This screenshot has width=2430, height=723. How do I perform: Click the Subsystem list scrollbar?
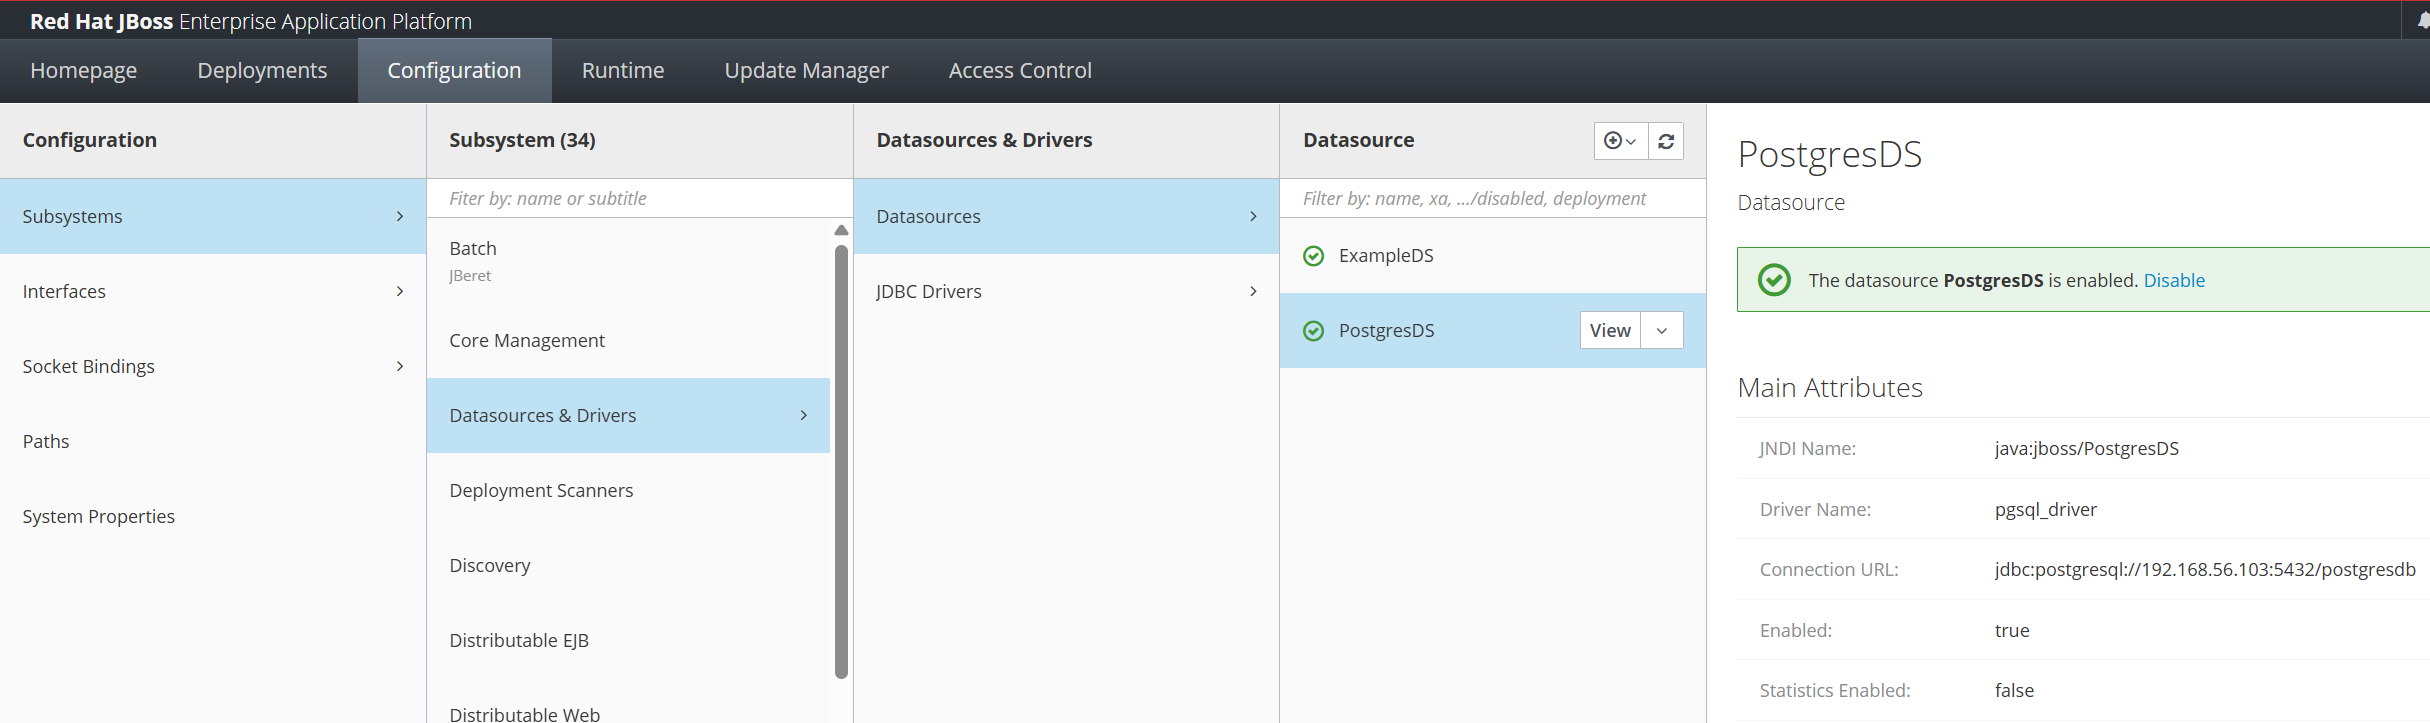tap(841, 460)
